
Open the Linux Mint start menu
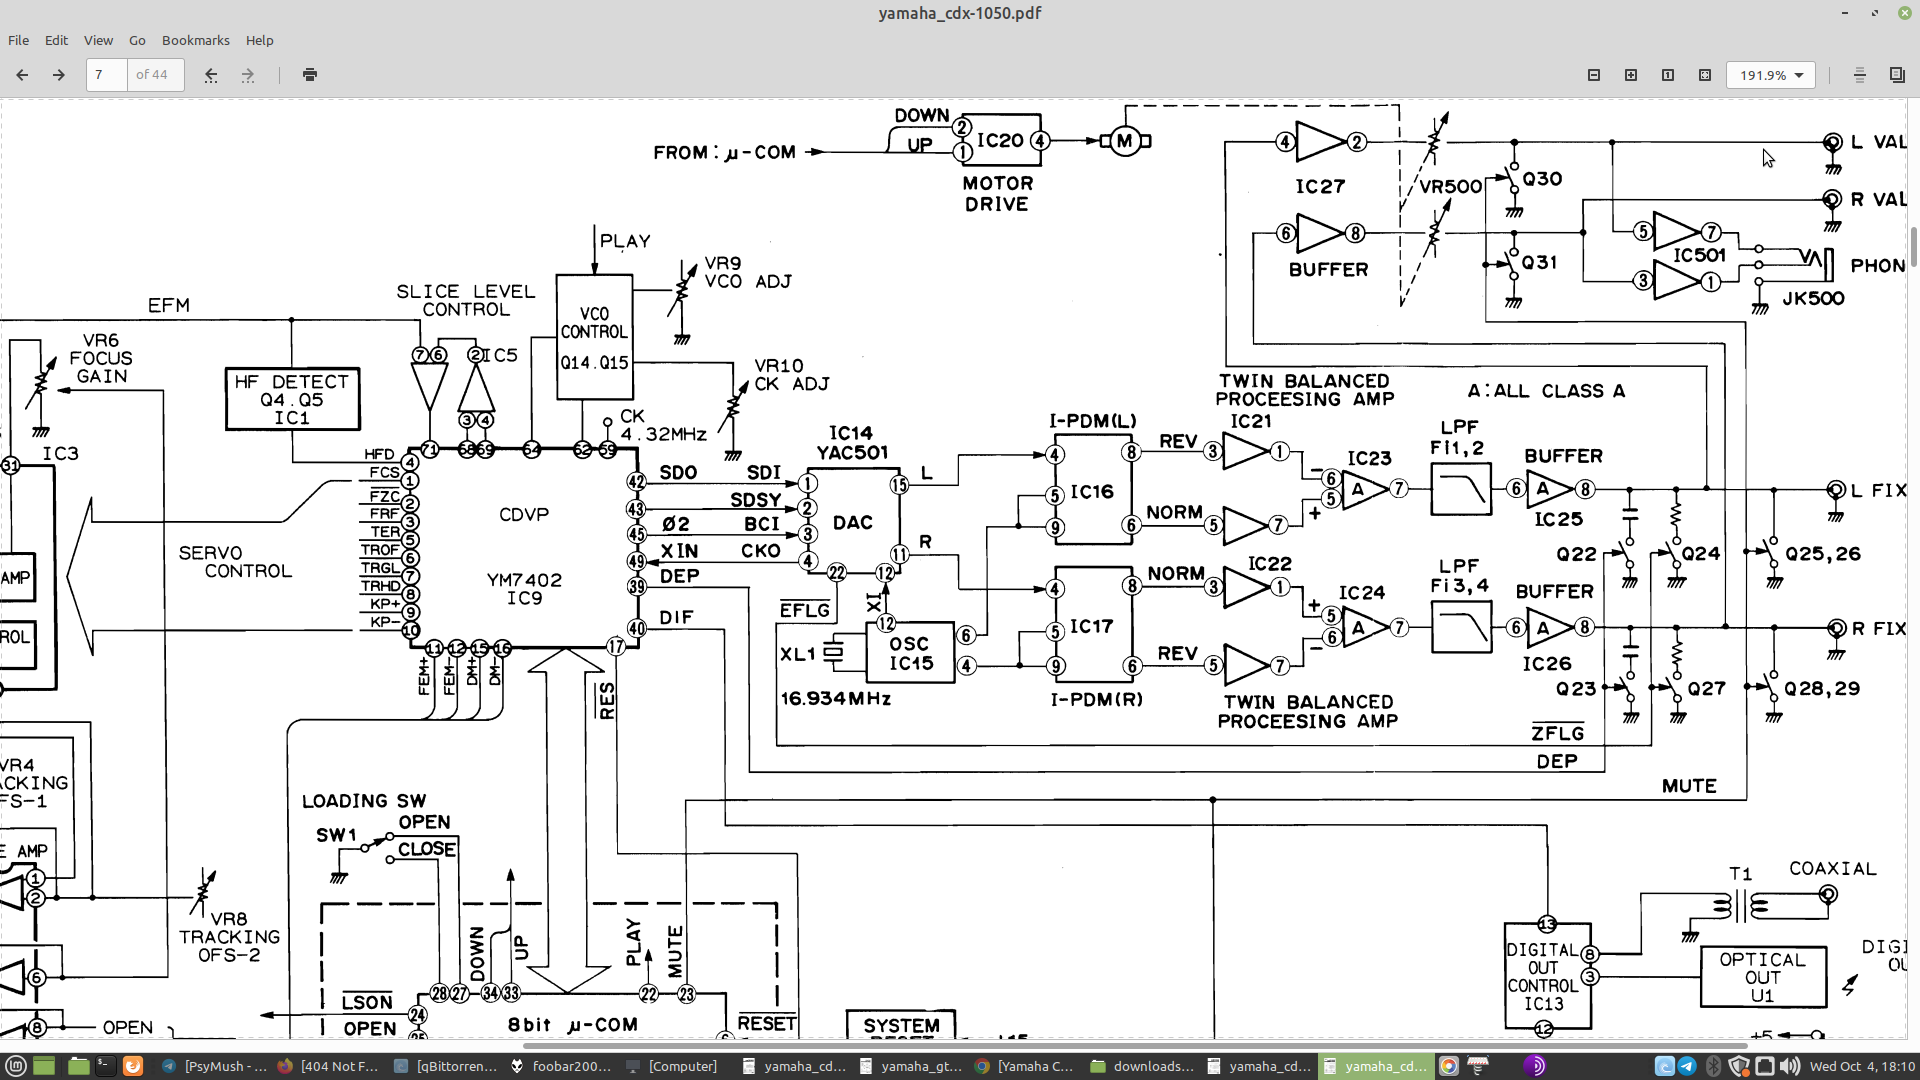click(x=15, y=1066)
